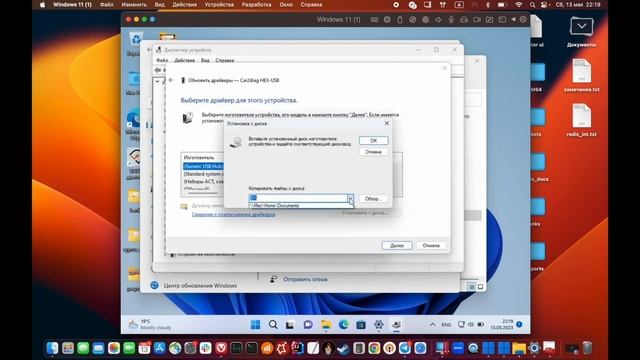640x360 pixels.
Task: Click the back arrow in the update drivers wizard
Action: tap(171, 80)
